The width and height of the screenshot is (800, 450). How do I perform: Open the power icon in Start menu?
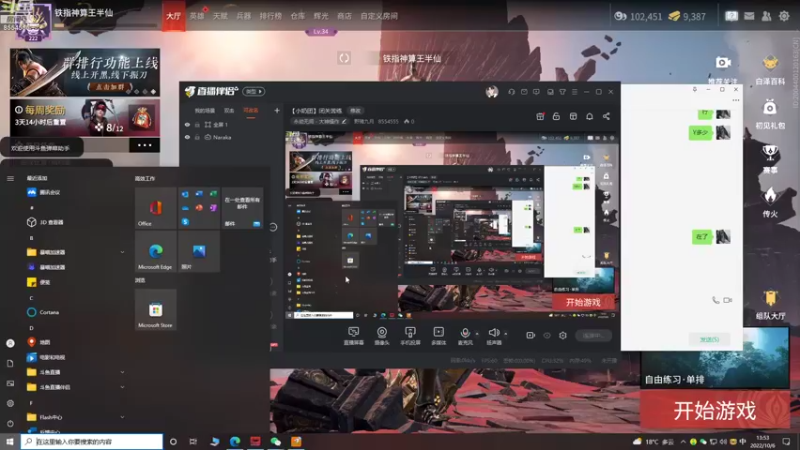pyautogui.click(x=10, y=423)
